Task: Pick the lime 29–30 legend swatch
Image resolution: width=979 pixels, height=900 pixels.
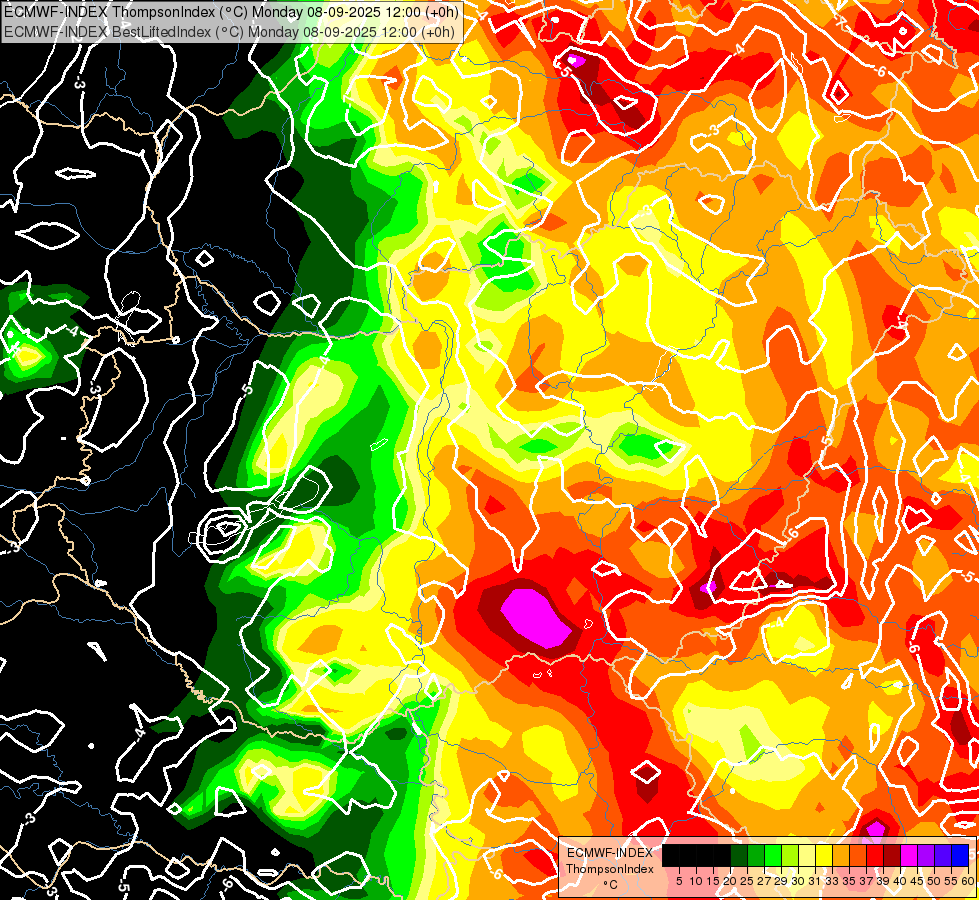Action: (x=790, y=856)
